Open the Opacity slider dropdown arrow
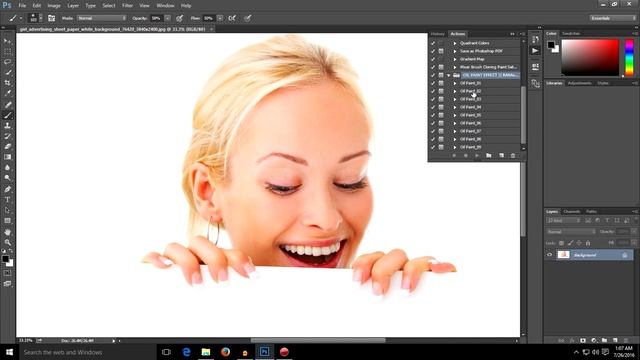Viewport: 640px width, 360px height. (x=167, y=18)
